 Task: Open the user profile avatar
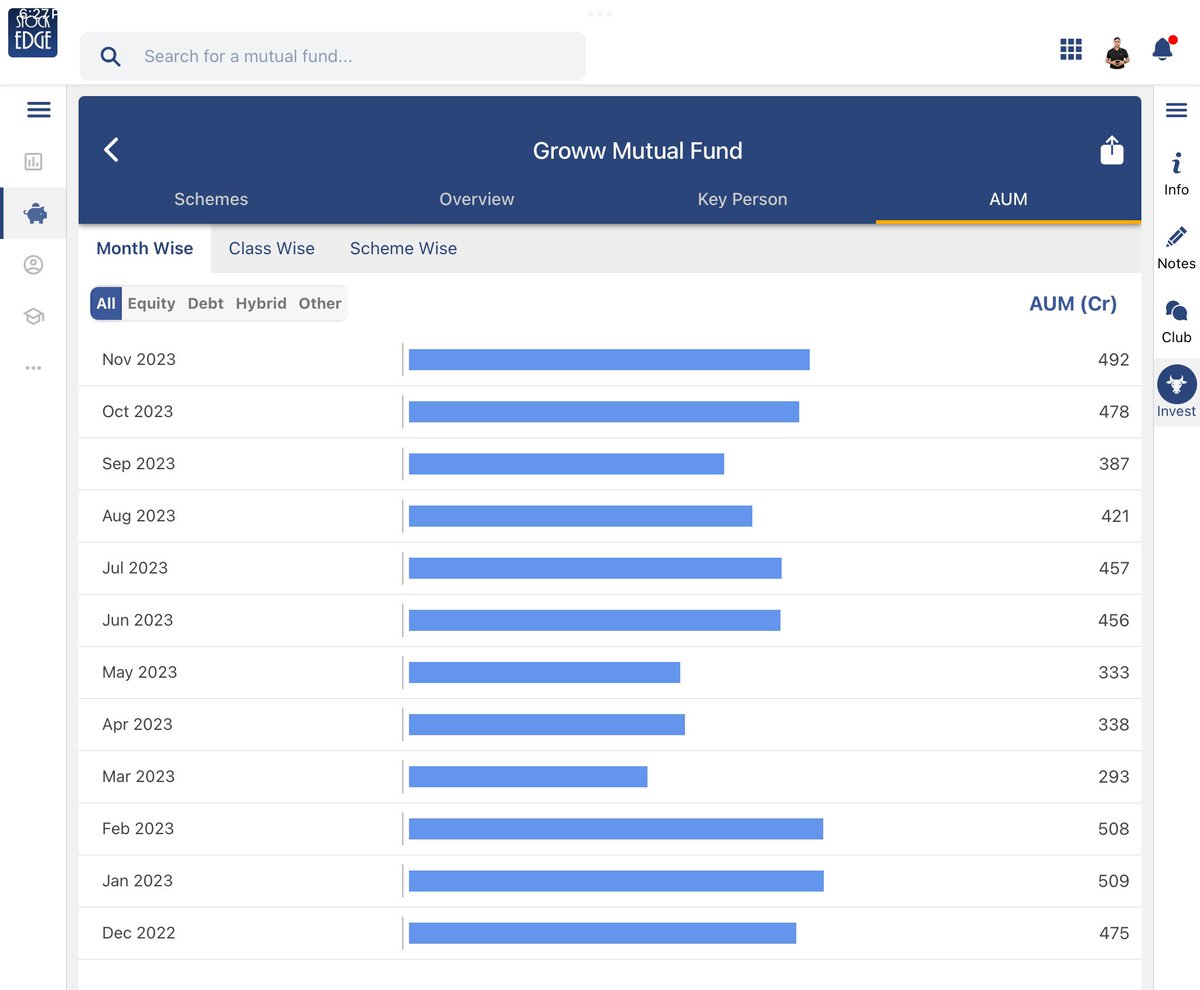(x=1117, y=52)
